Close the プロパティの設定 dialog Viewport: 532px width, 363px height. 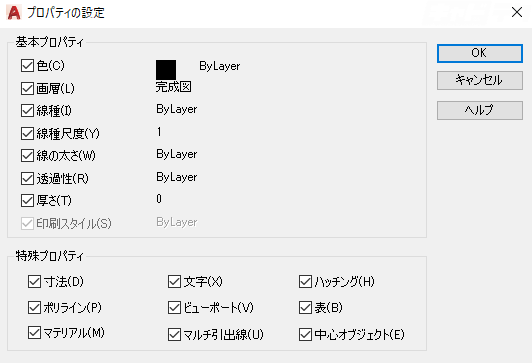click(x=517, y=13)
